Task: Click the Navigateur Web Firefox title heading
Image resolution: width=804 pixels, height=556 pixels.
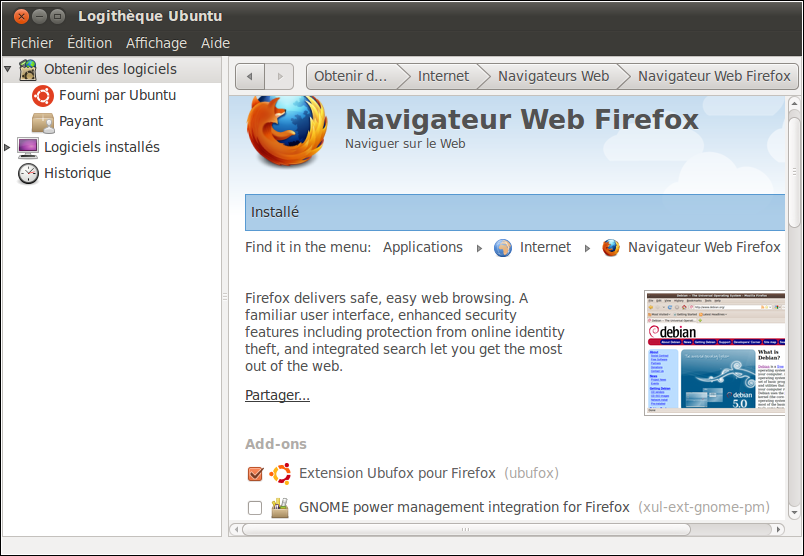Action: point(522,120)
